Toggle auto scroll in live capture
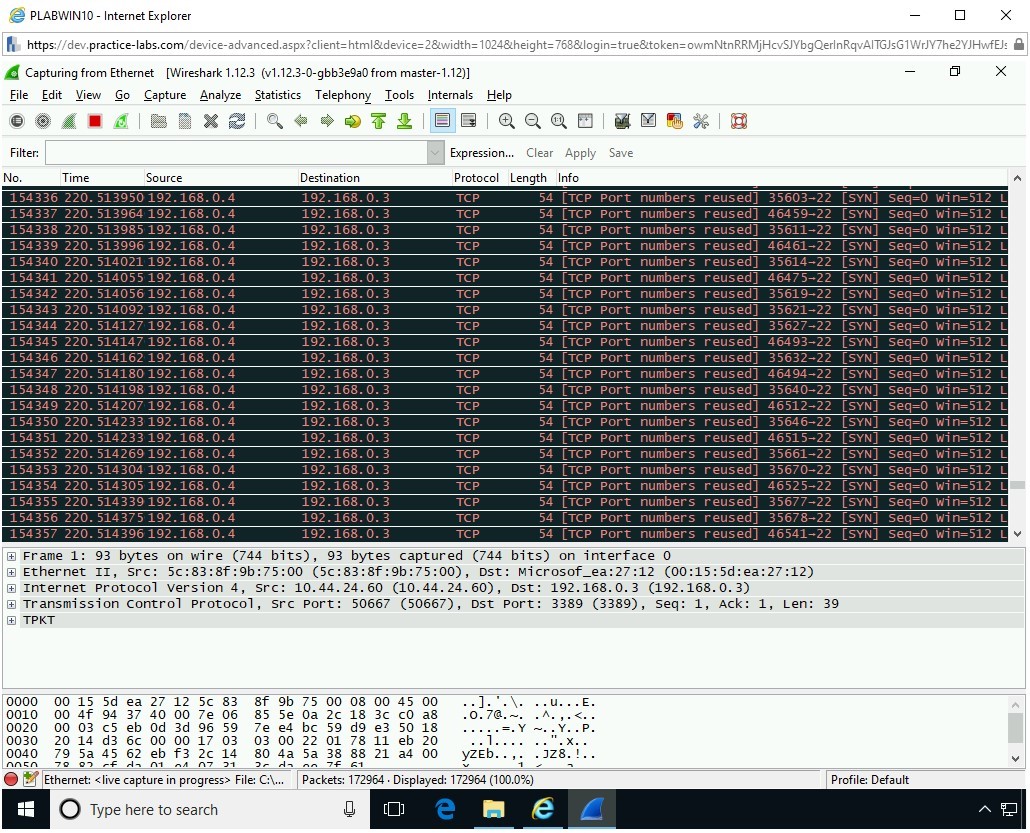The height and width of the screenshot is (833, 1030). [467, 121]
